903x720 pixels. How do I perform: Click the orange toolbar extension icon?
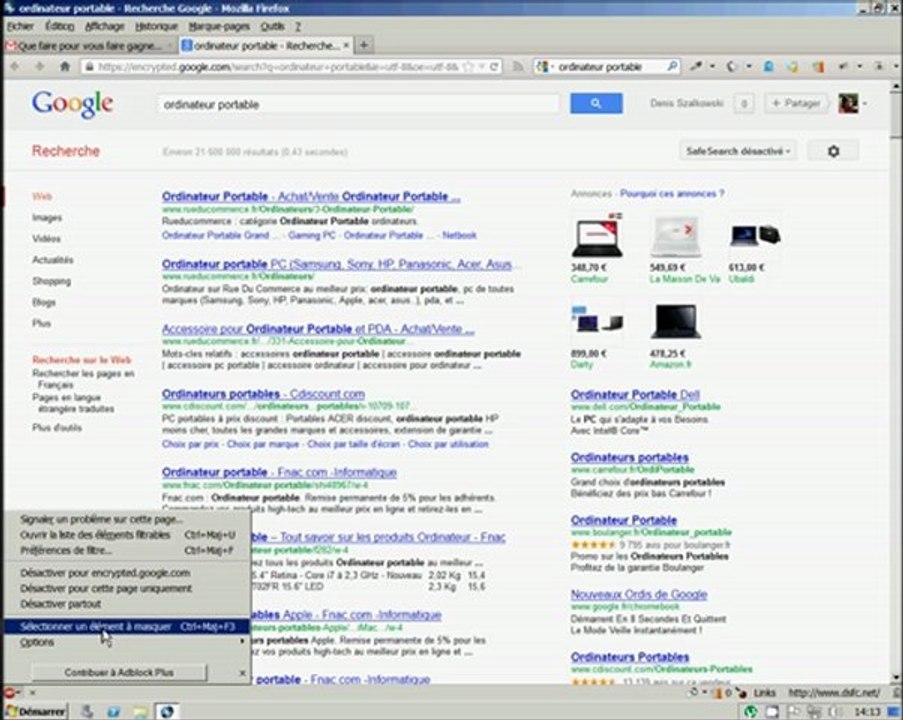point(818,67)
